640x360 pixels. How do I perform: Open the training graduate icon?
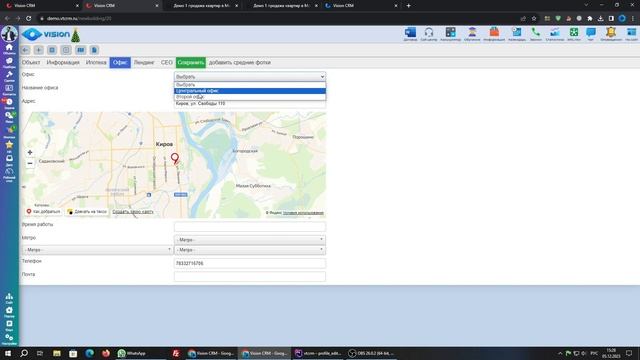(x=472, y=33)
